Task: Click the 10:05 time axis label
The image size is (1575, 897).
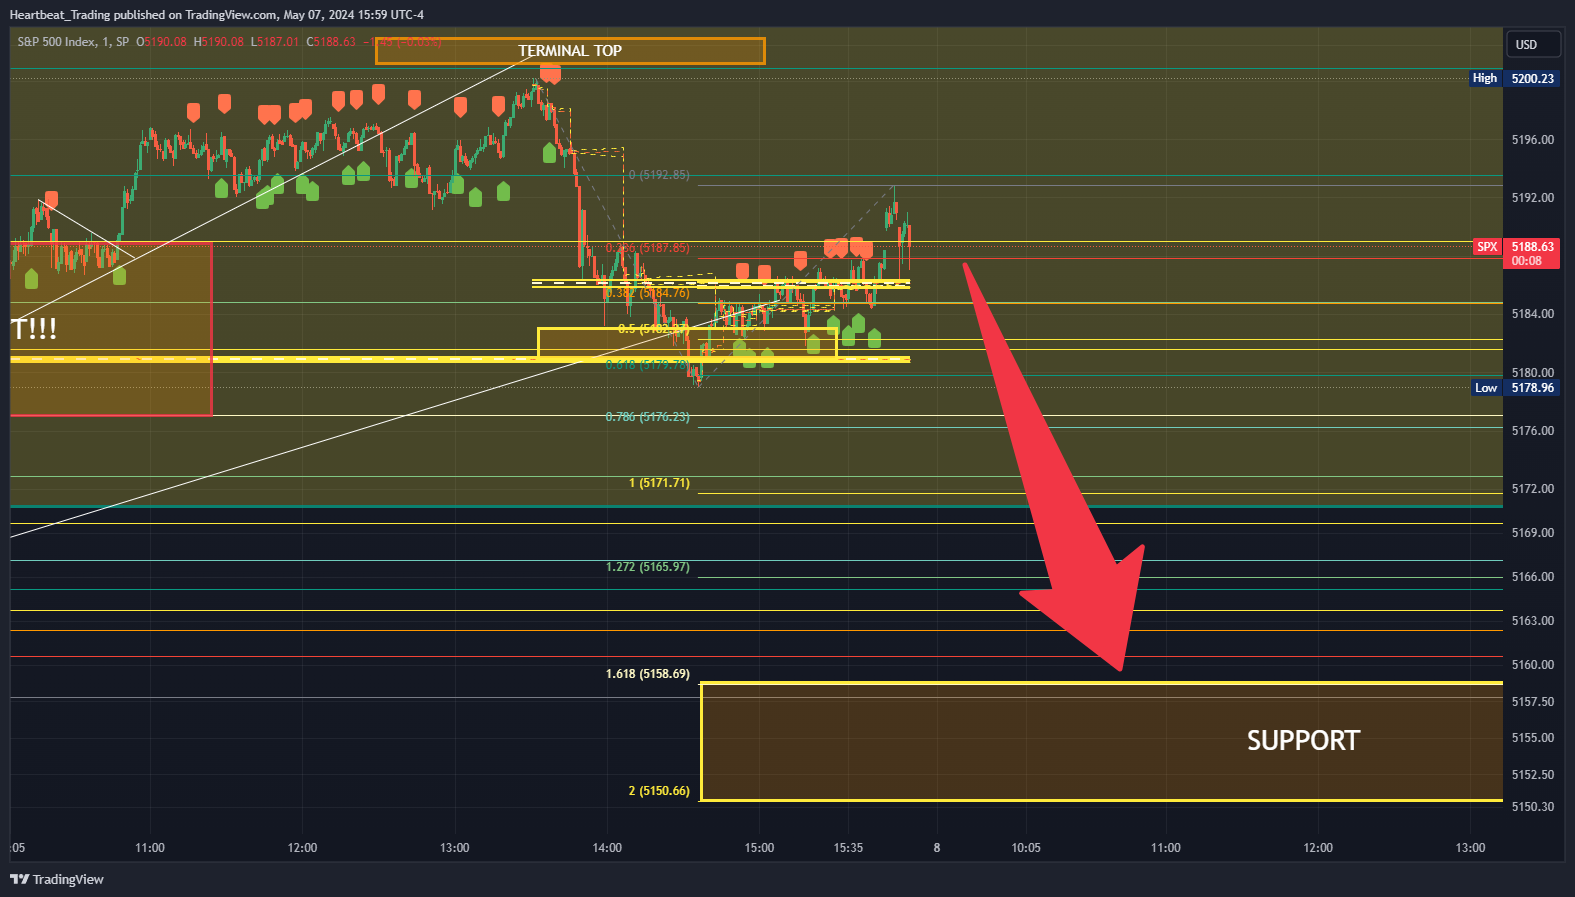Action: (x=1026, y=848)
